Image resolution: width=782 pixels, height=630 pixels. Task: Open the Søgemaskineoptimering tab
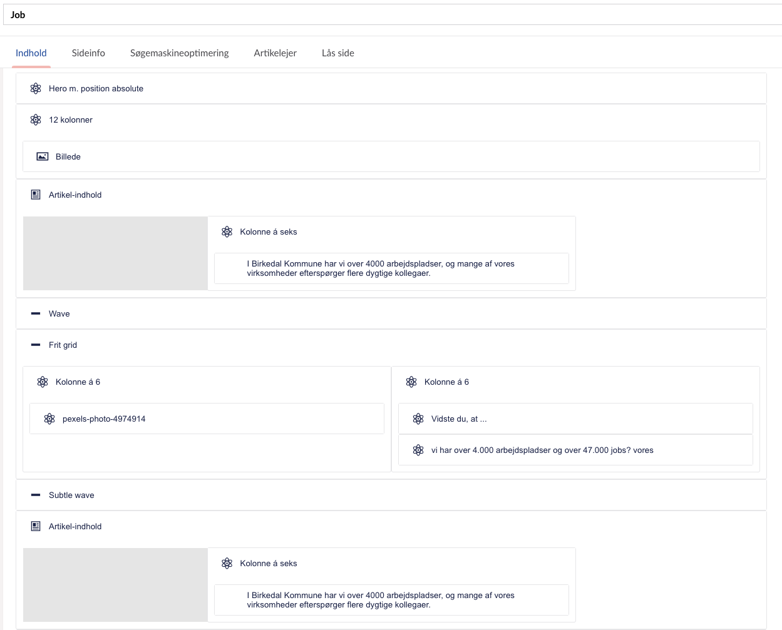[x=179, y=53]
